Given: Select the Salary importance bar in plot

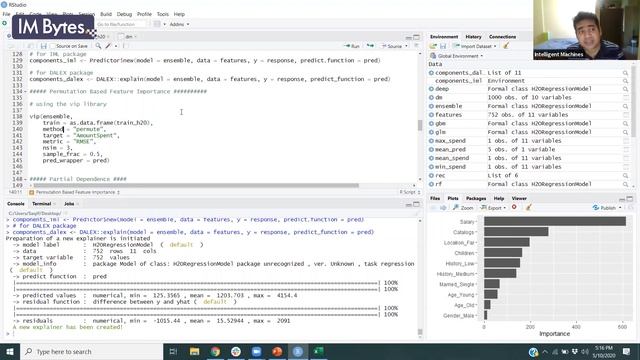Looking at the screenshot, I should tap(555, 221).
